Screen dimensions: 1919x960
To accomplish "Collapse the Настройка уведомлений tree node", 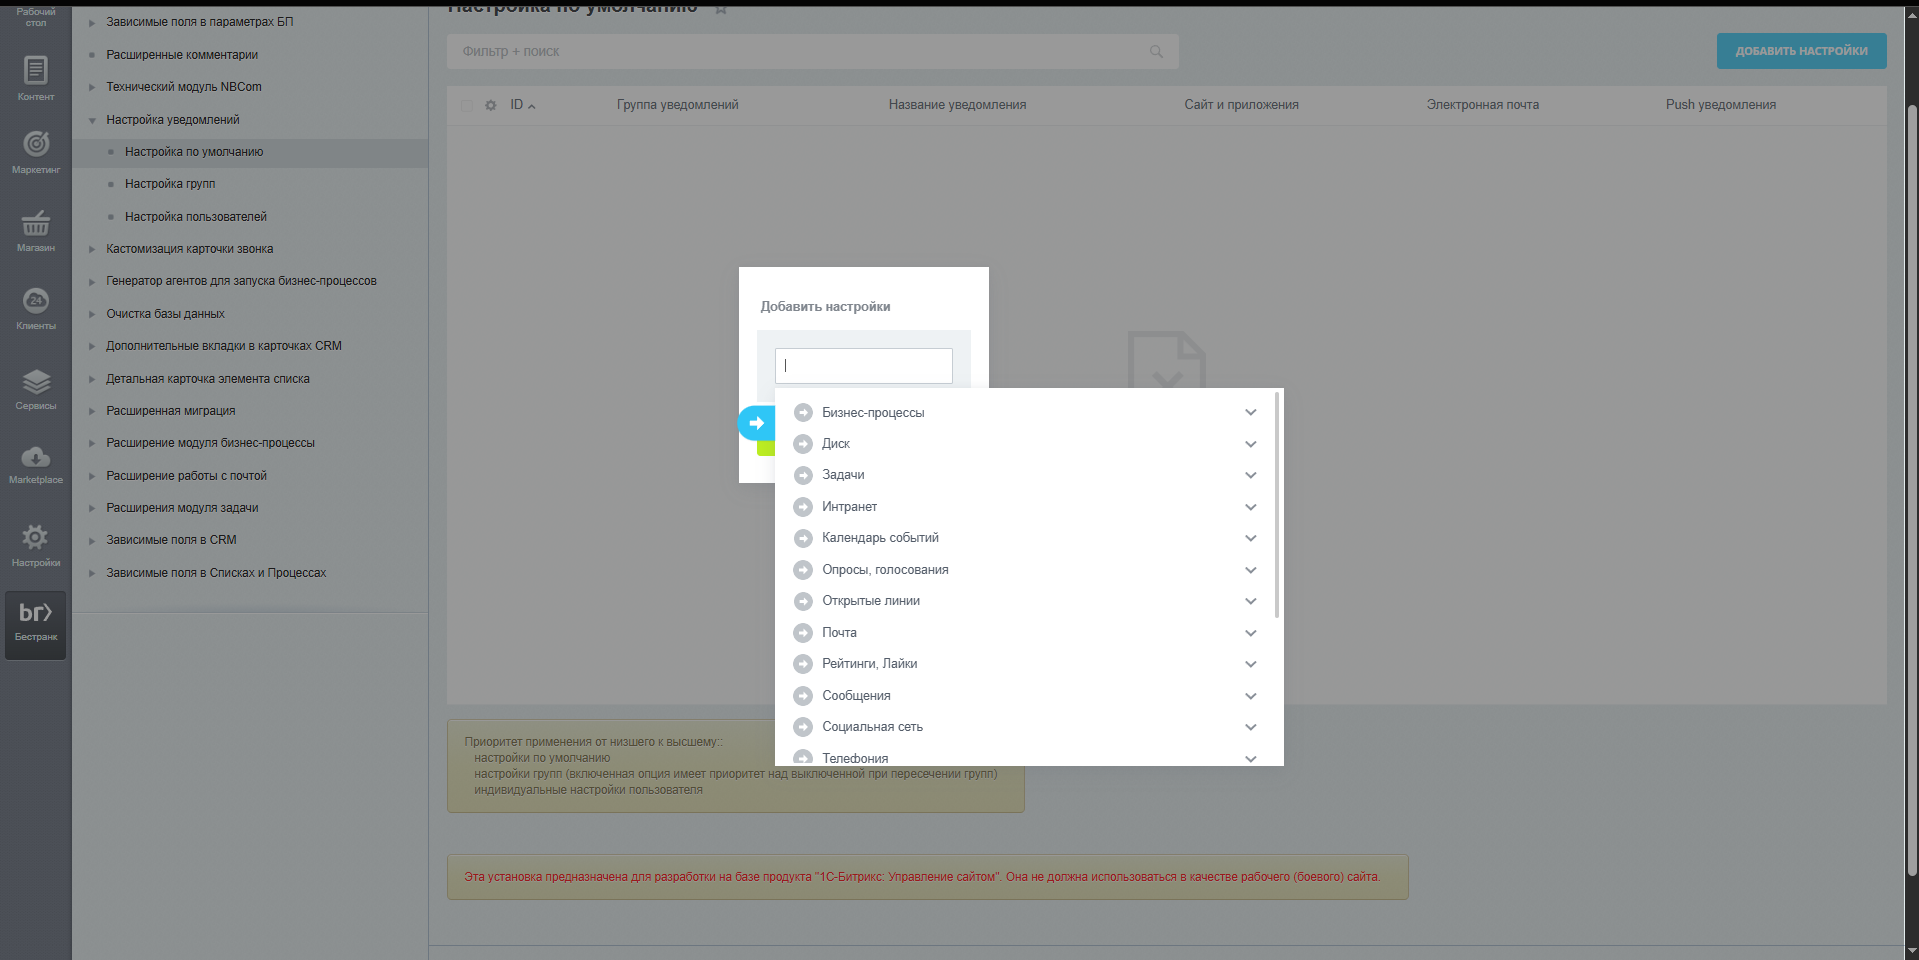I will pyautogui.click(x=92, y=120).
